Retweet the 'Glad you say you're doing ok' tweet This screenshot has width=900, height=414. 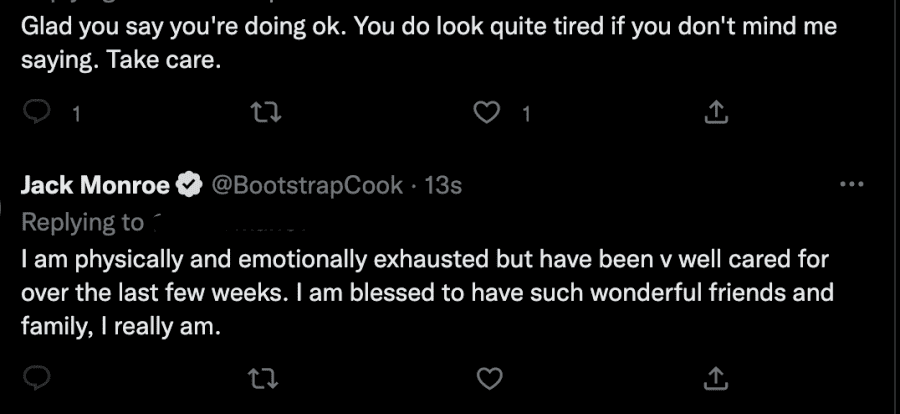coord(267,113)
